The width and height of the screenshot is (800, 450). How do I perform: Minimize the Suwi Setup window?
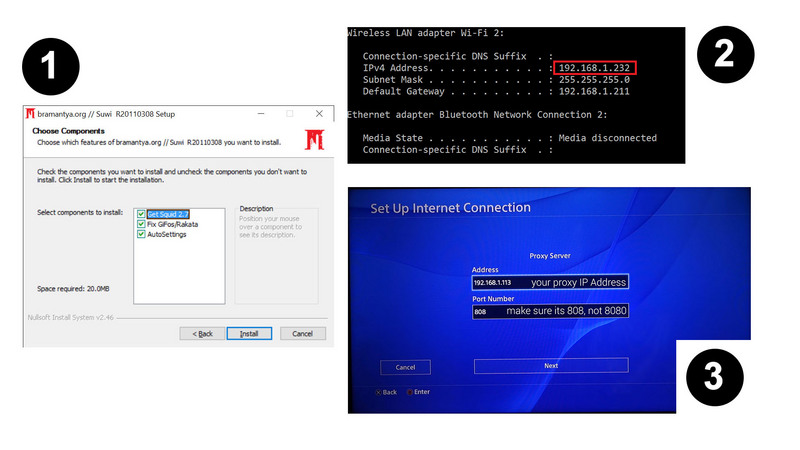261,114
